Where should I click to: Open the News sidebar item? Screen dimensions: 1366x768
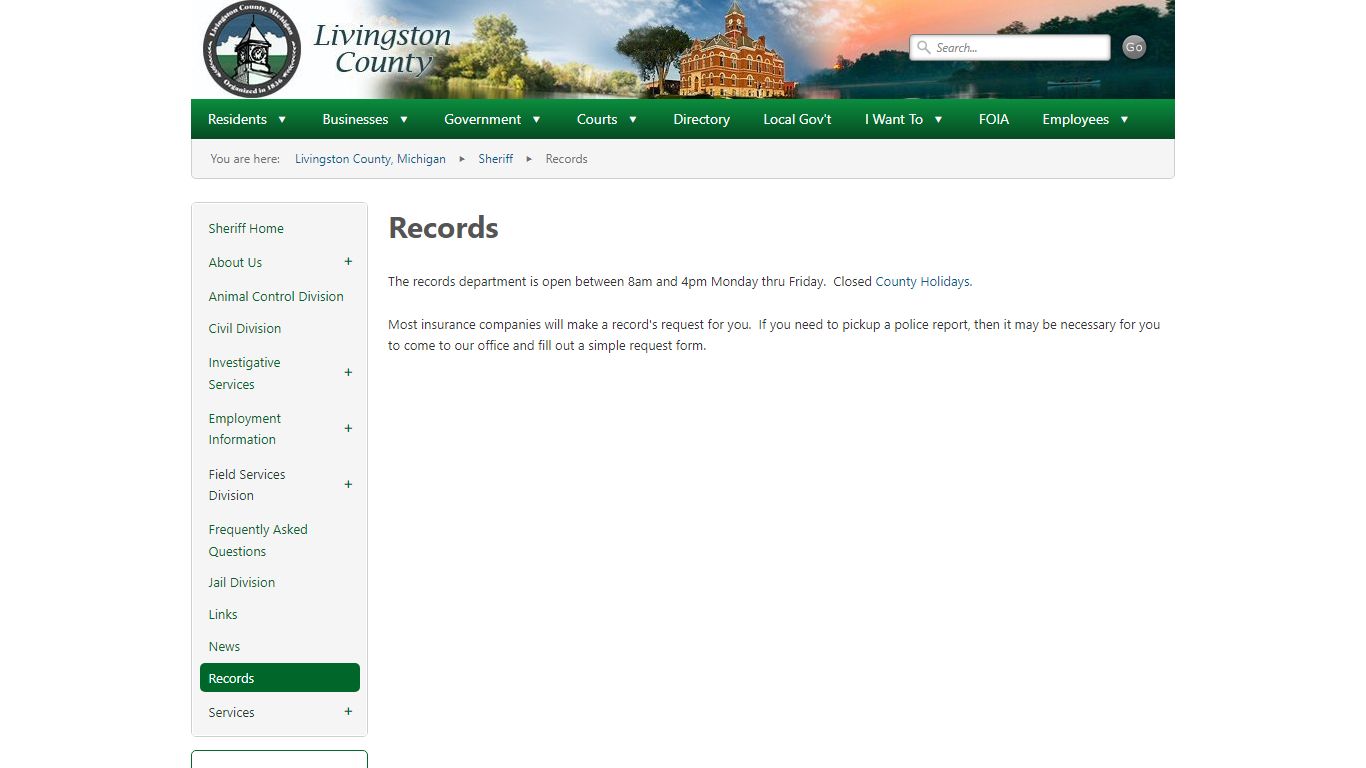coord(224,646)
